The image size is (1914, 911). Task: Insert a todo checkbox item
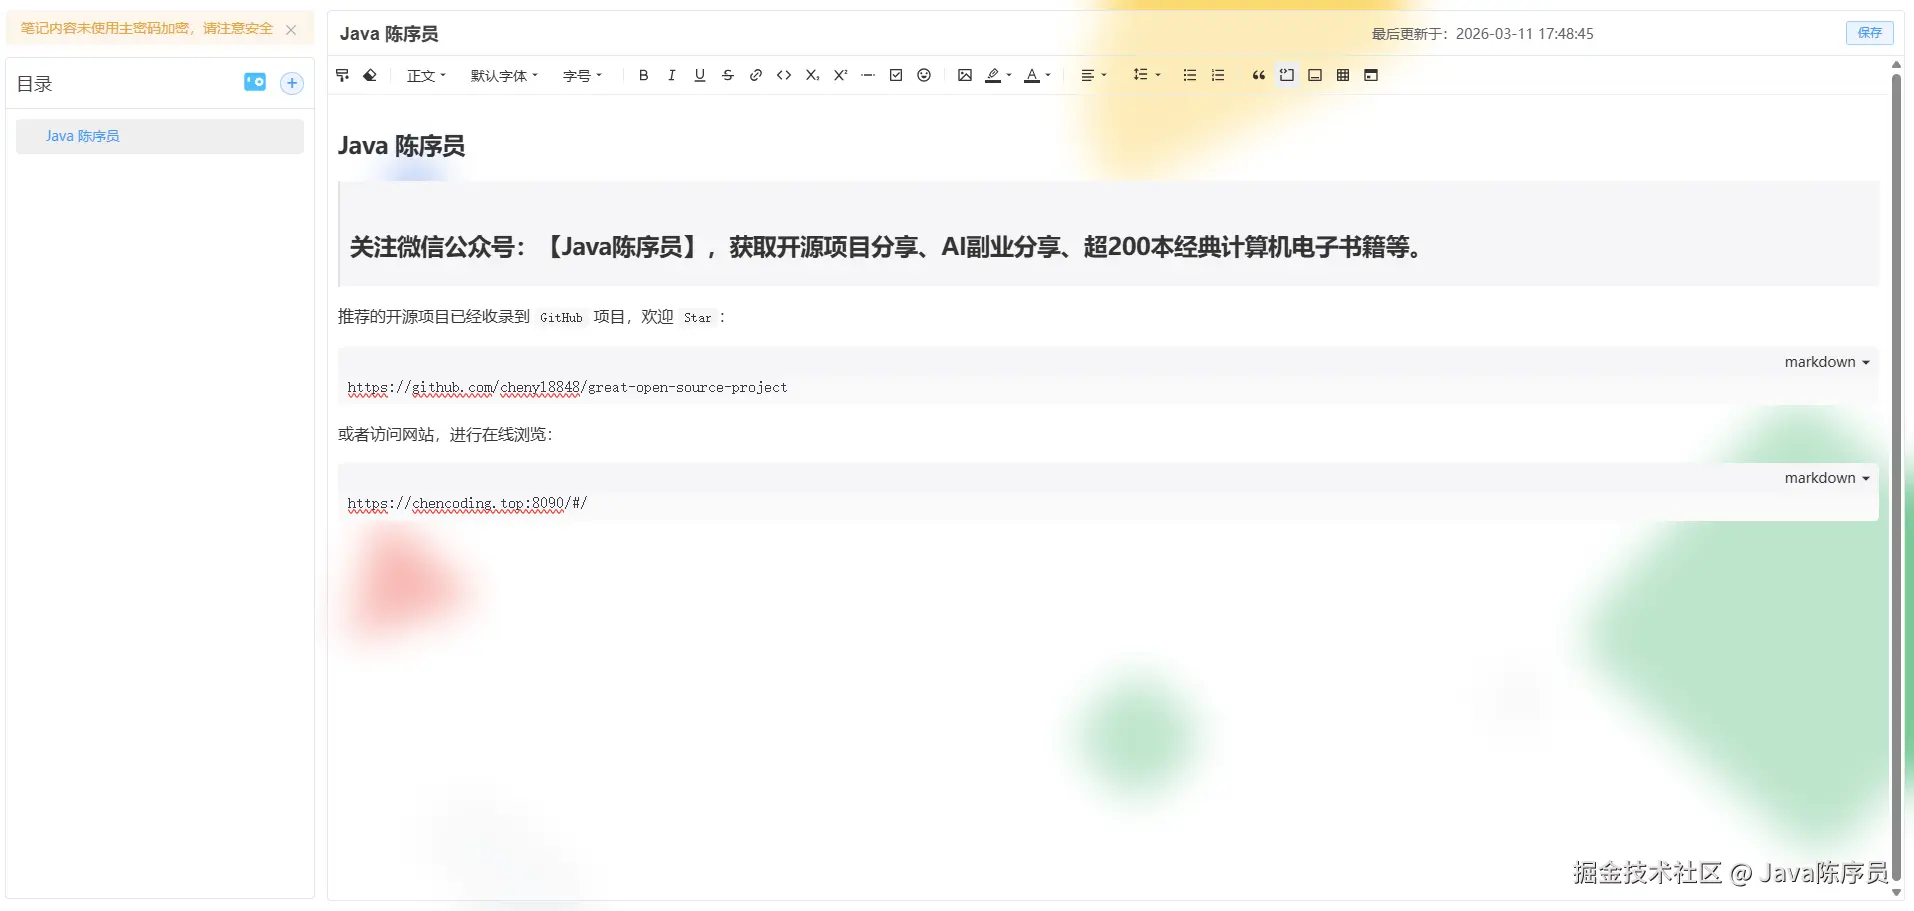[x=896, y=75]
